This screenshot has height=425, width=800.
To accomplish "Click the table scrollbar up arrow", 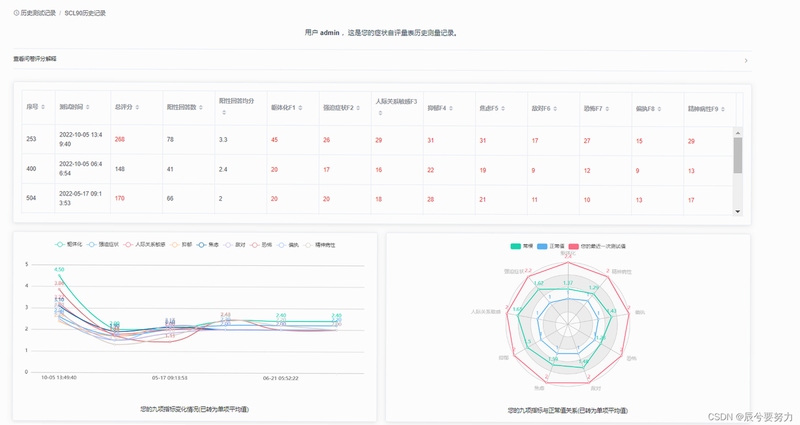I will point(737,133).
